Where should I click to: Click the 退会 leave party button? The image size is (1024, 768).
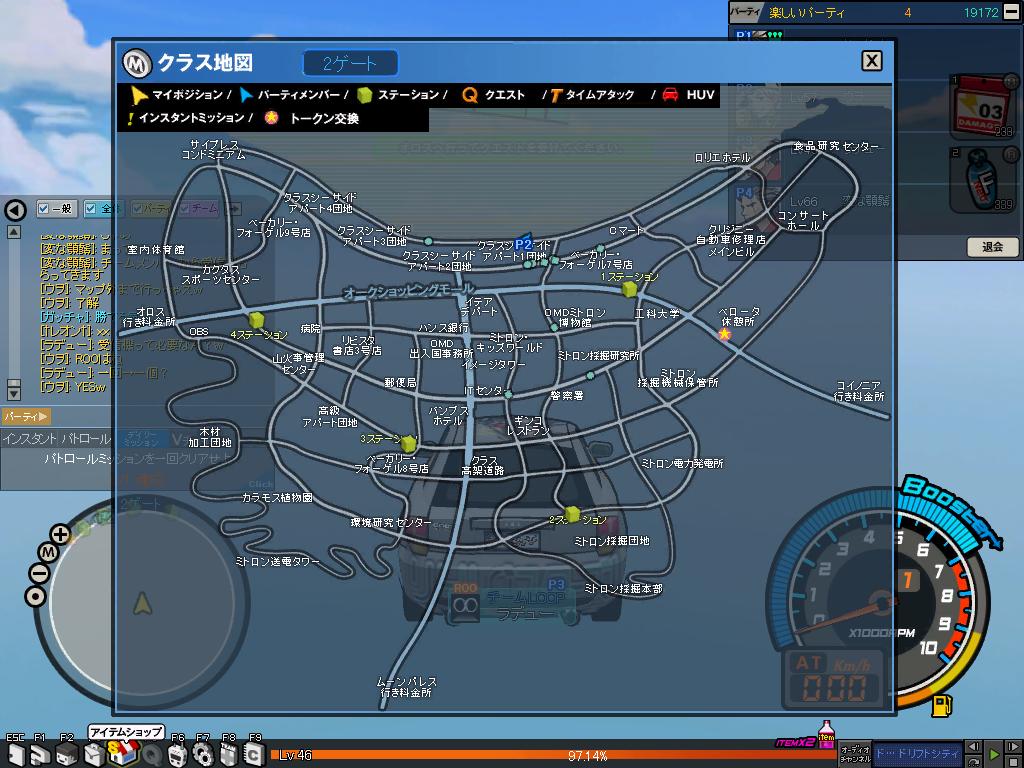(993, 246)
